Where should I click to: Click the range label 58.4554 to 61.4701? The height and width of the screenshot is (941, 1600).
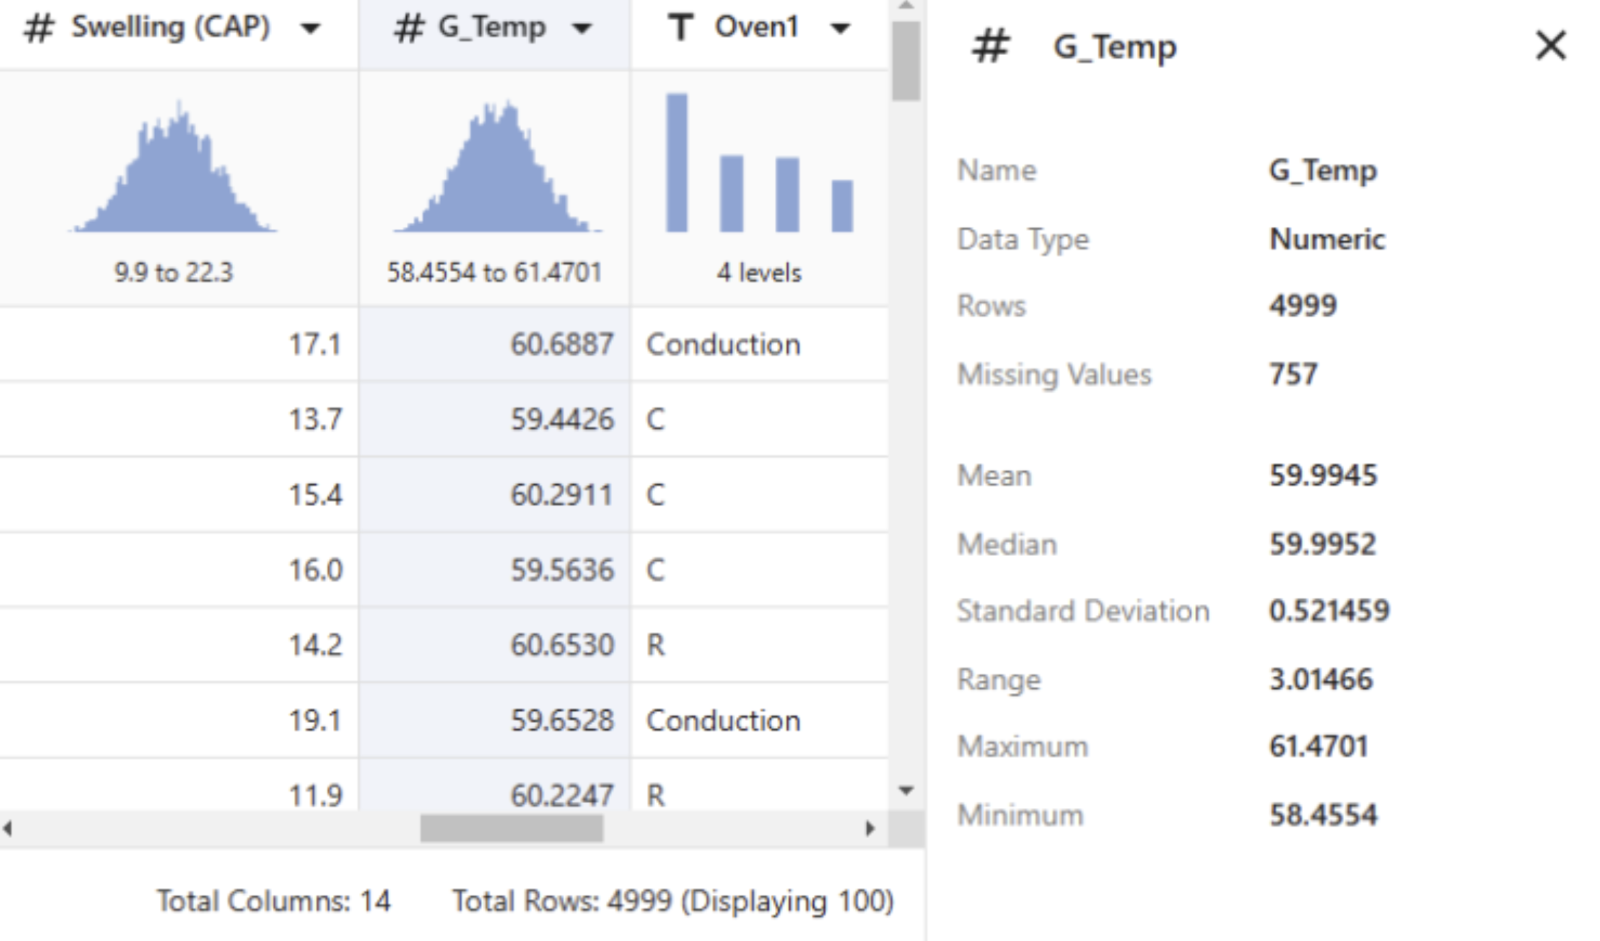493,272
